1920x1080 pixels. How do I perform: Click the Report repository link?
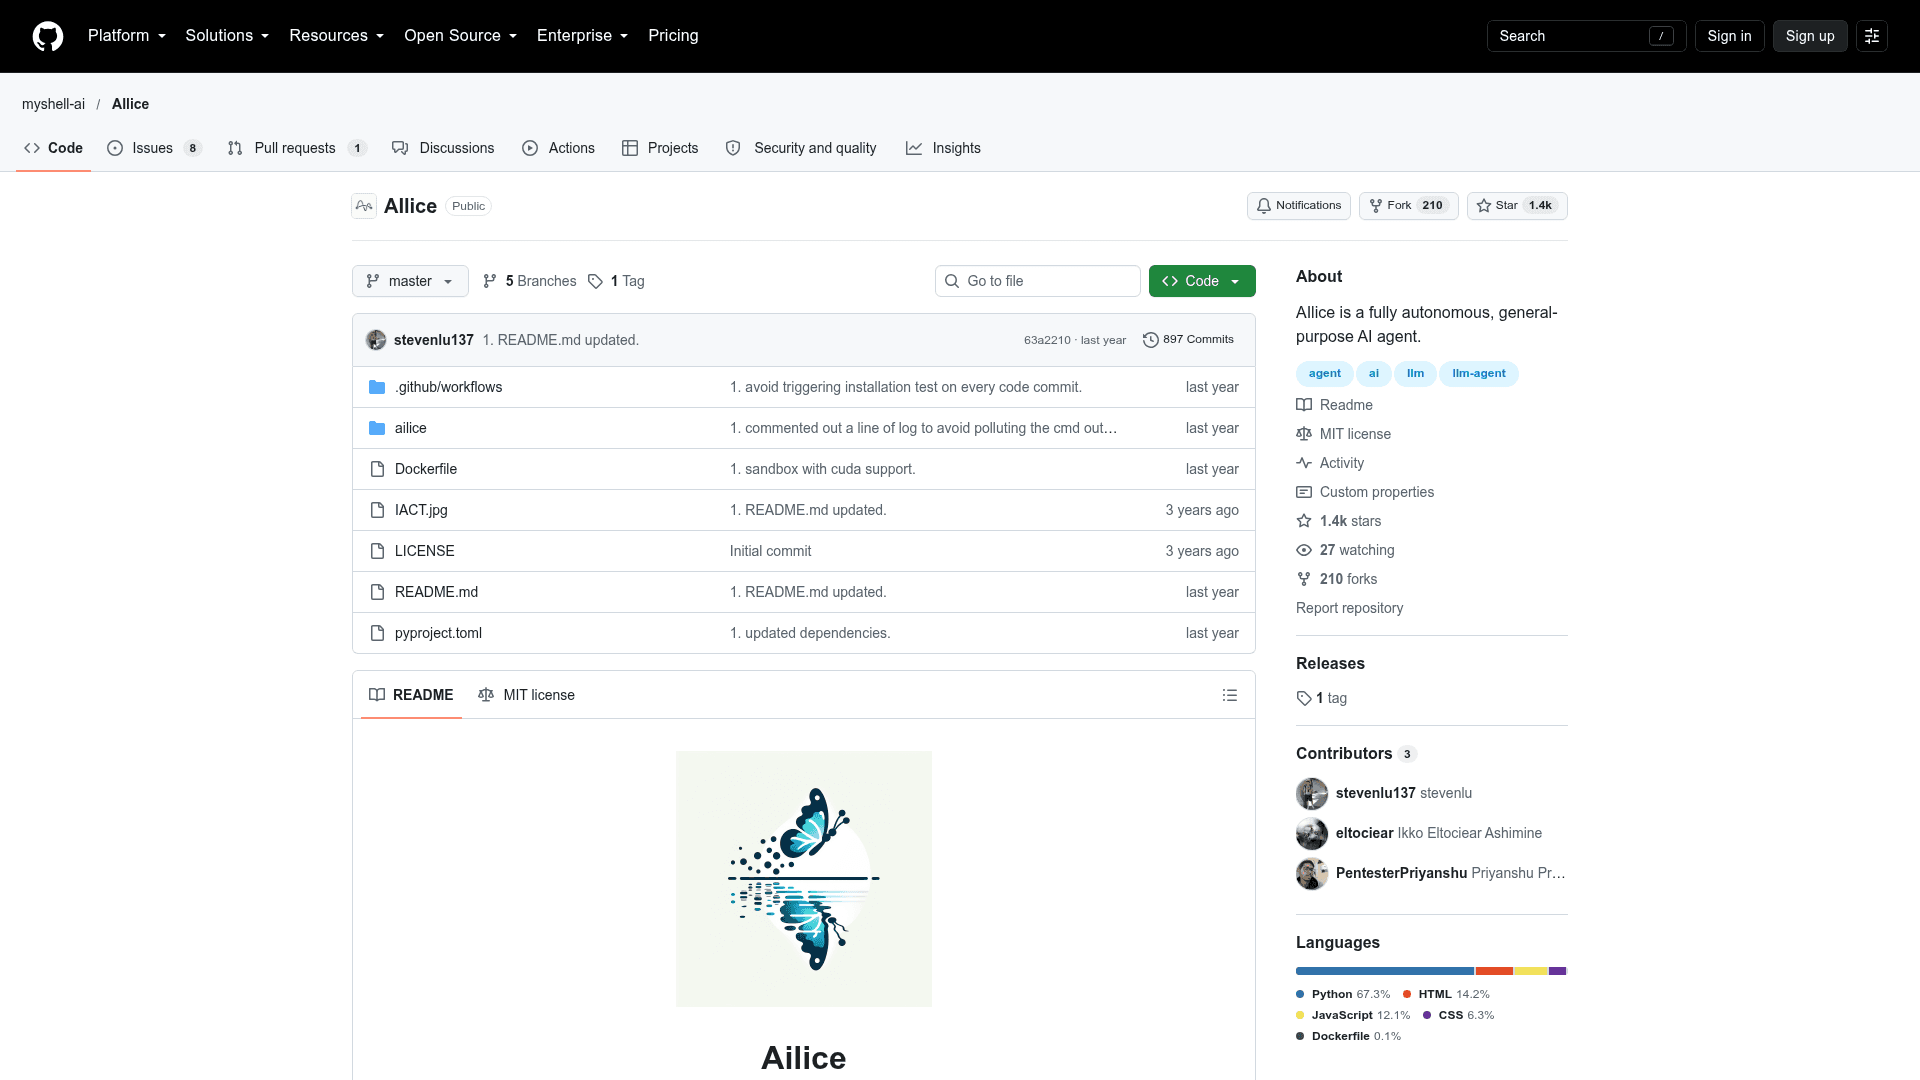point(1349,608)
